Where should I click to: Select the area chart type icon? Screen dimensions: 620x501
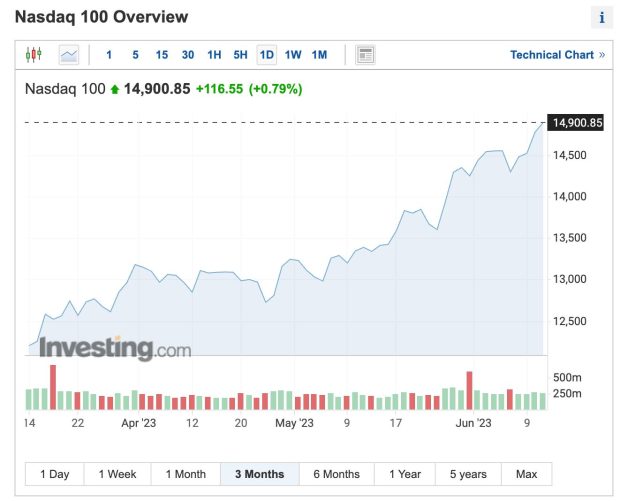coord(69,55)
